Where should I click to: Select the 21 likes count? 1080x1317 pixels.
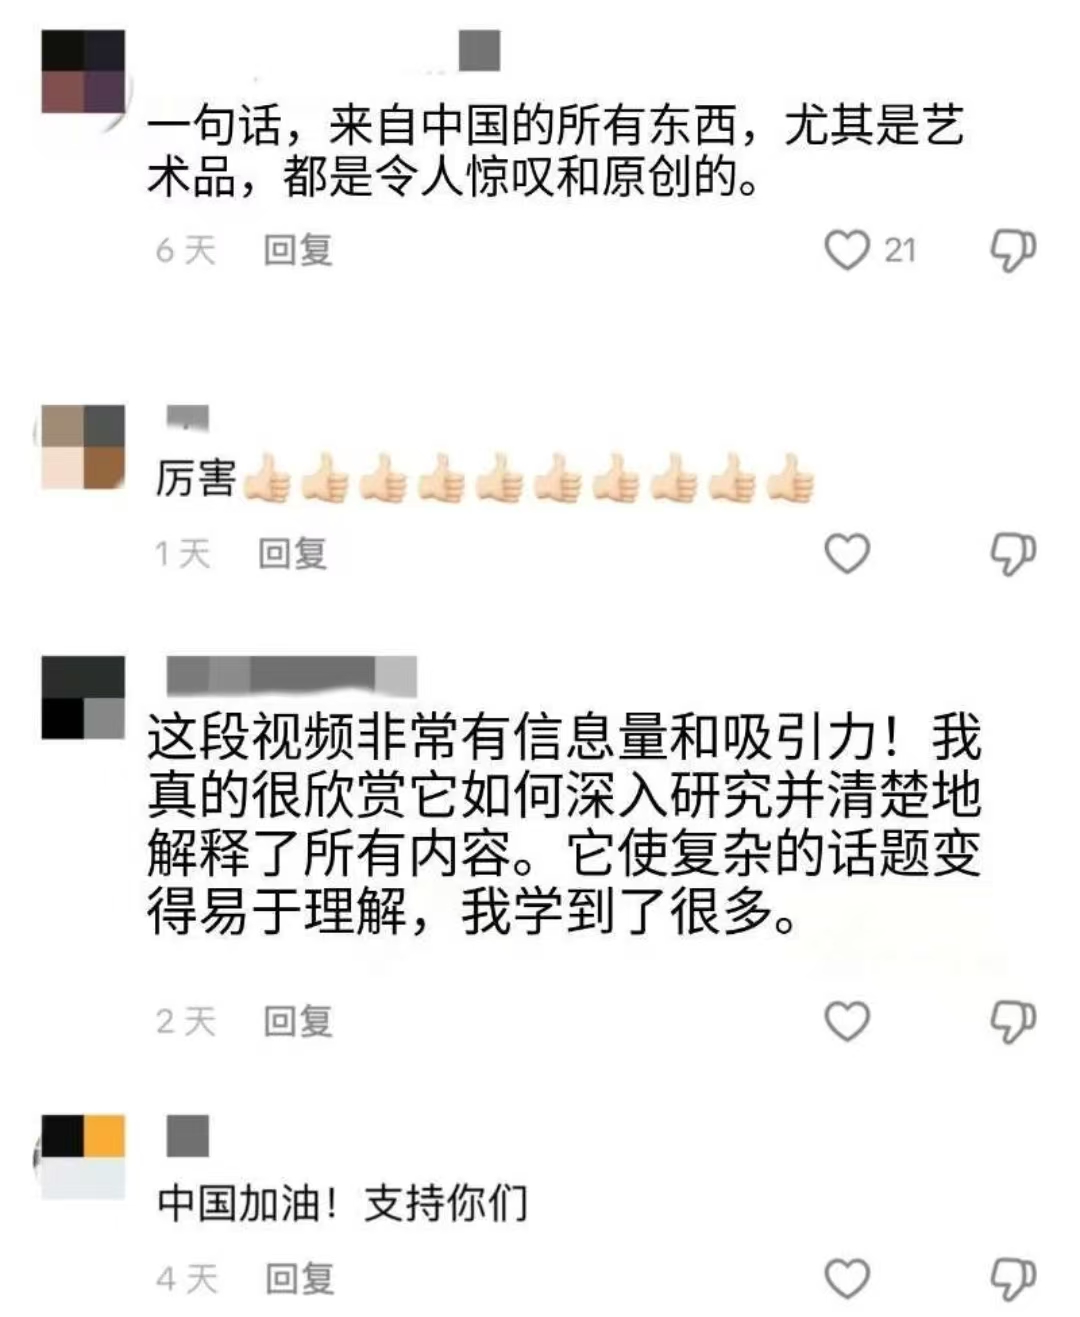pyautogui.click(x=900, y=250)
